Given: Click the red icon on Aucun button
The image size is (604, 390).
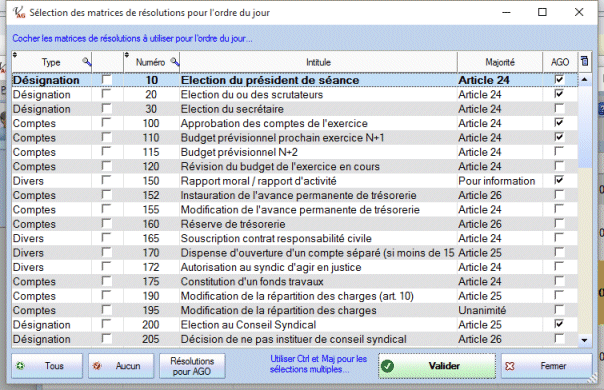Looking at the screenshot, I should (97, 366).
